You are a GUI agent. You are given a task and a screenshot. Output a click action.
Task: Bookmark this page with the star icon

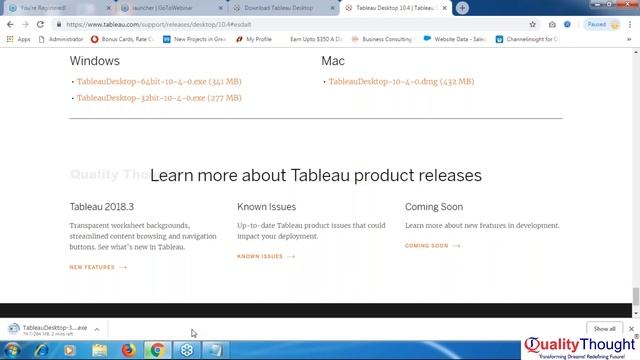click(533, 24)
